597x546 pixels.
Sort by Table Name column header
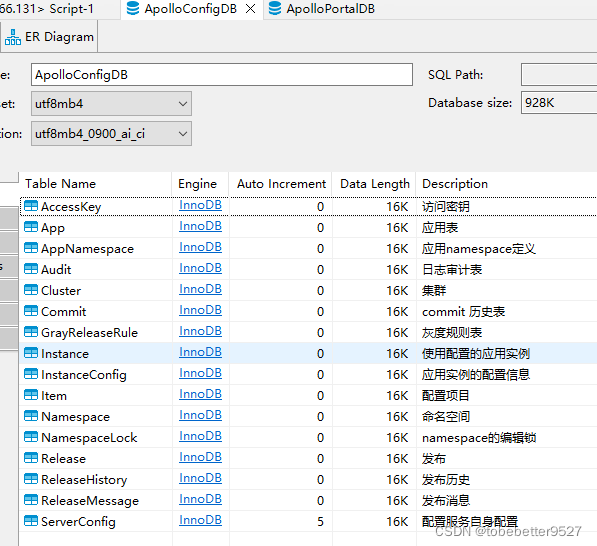pyautogui.click(x=96, y=184)
